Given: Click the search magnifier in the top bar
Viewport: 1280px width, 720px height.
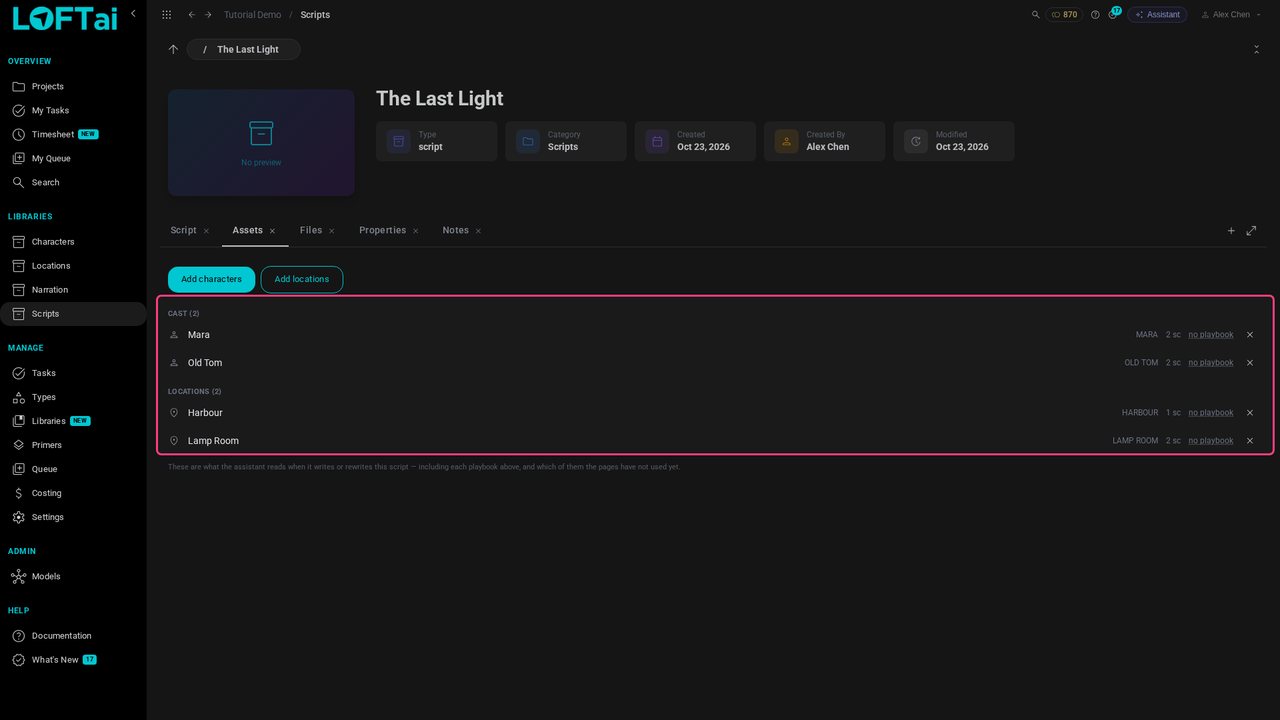Looking at the screenshot, I should click(x=1035, y=15).
